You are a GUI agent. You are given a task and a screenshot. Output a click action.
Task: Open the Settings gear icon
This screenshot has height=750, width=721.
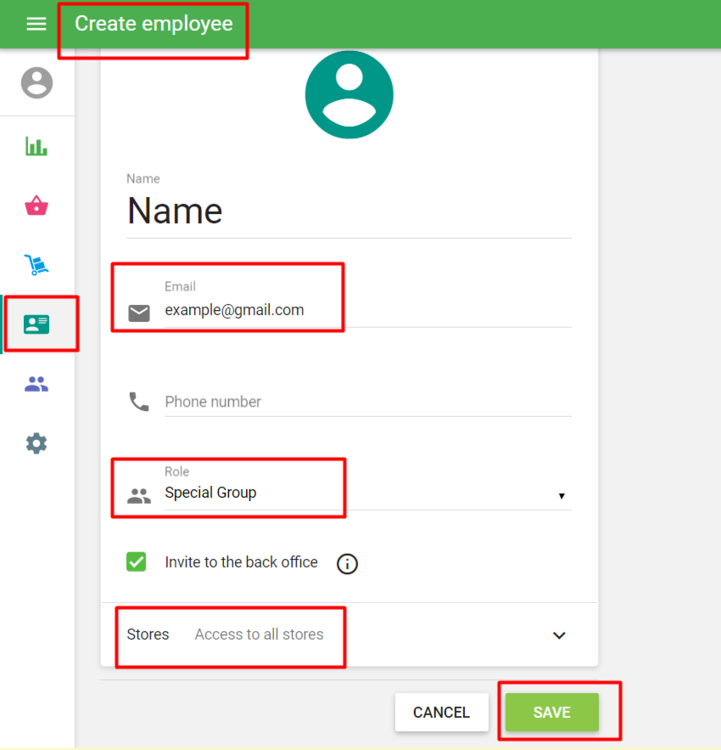coord(37,443)
